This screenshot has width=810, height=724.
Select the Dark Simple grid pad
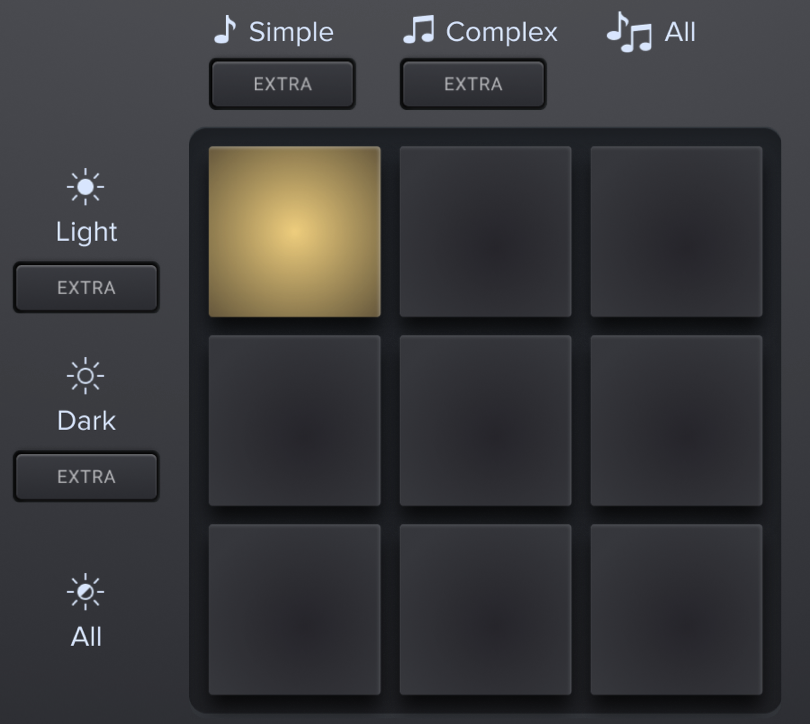point(294,420)
